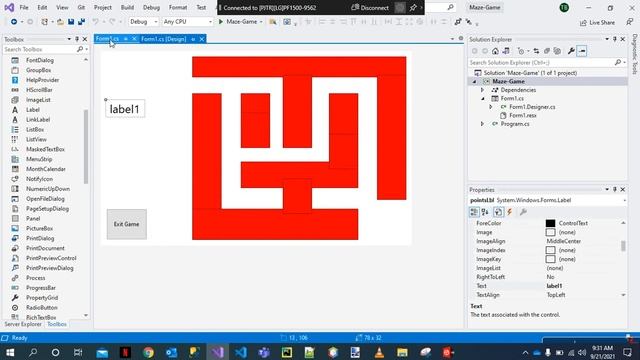Pin the Properties panel
Image resolution: width=640 pixels, height=360 pixels.
tap(615, 190)
